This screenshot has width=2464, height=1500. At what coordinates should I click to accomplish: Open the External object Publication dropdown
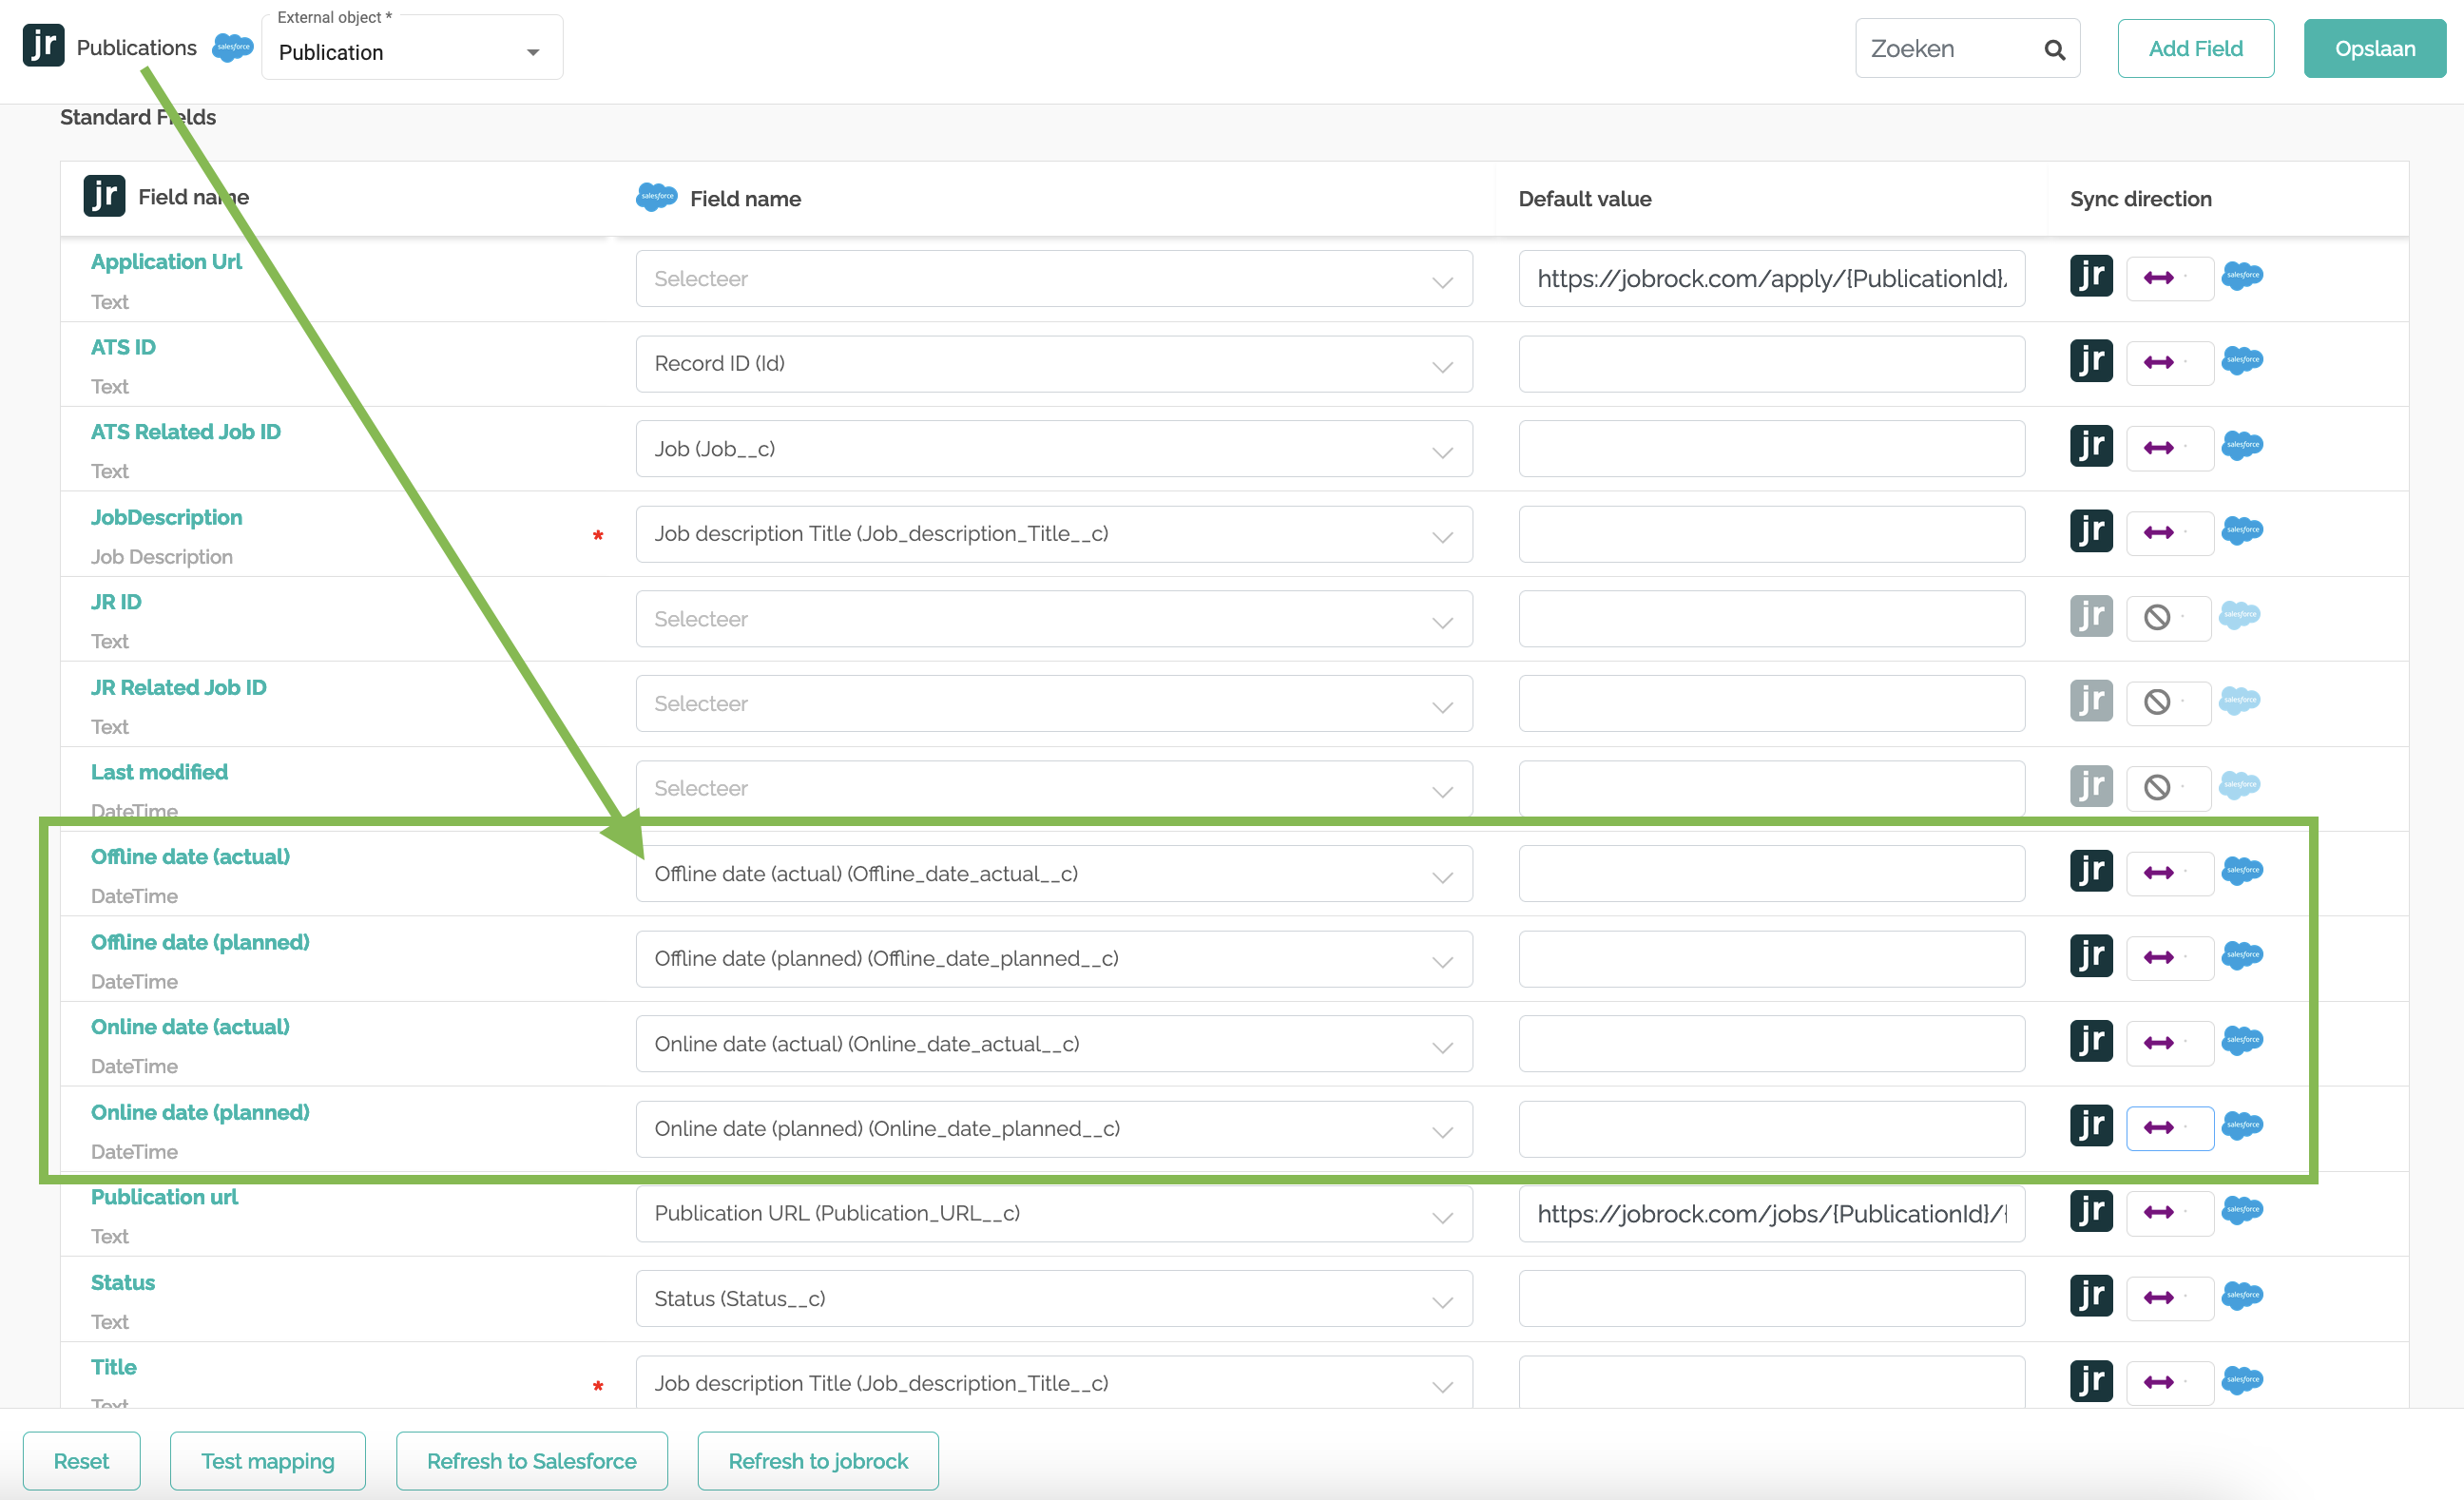(412, 52)
